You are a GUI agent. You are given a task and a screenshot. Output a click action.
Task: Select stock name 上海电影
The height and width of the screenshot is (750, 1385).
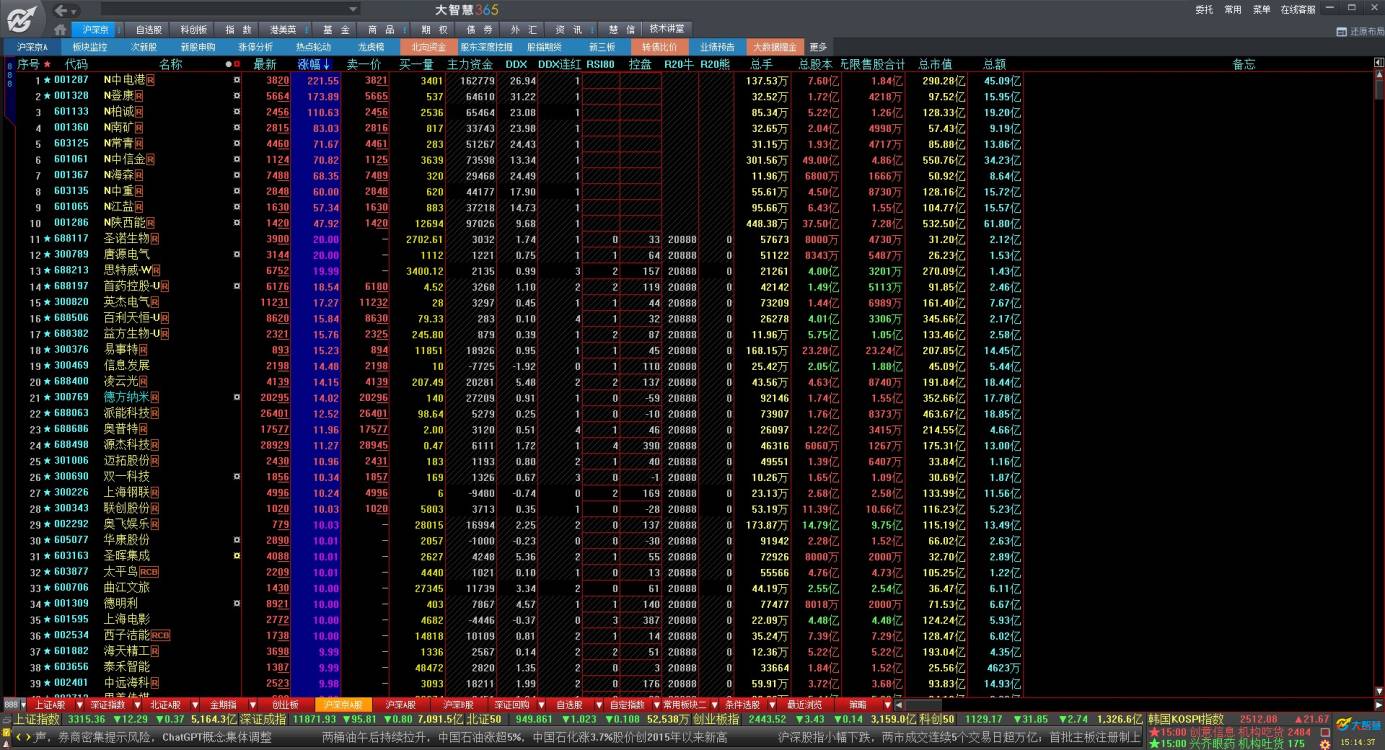127,619
